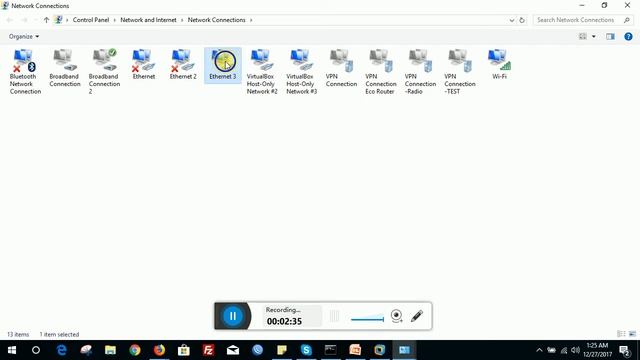
Task: Expand the chevron after Control Panel breadcrumb
Action: (115, 20)
